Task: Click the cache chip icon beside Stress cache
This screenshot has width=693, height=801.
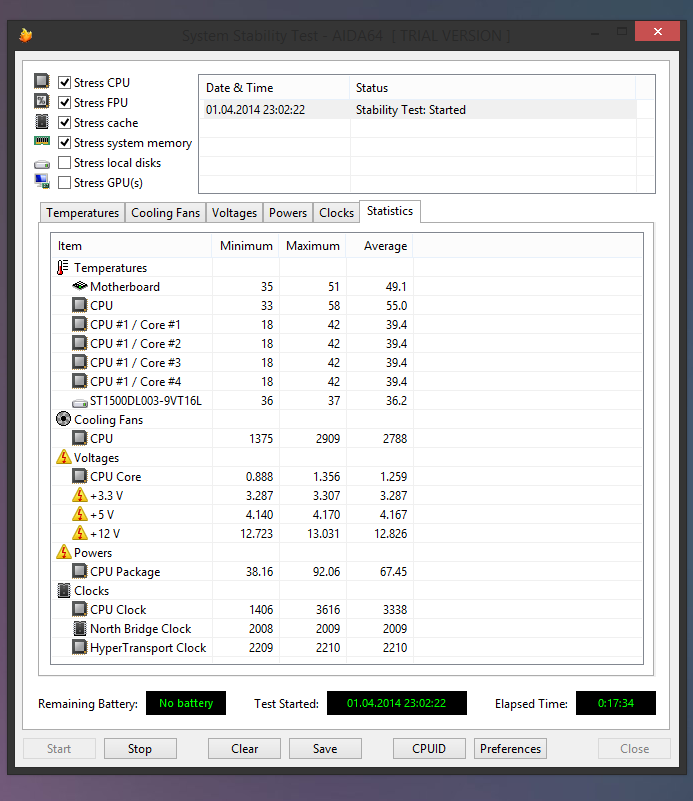Action: click(x=42, y=122)
